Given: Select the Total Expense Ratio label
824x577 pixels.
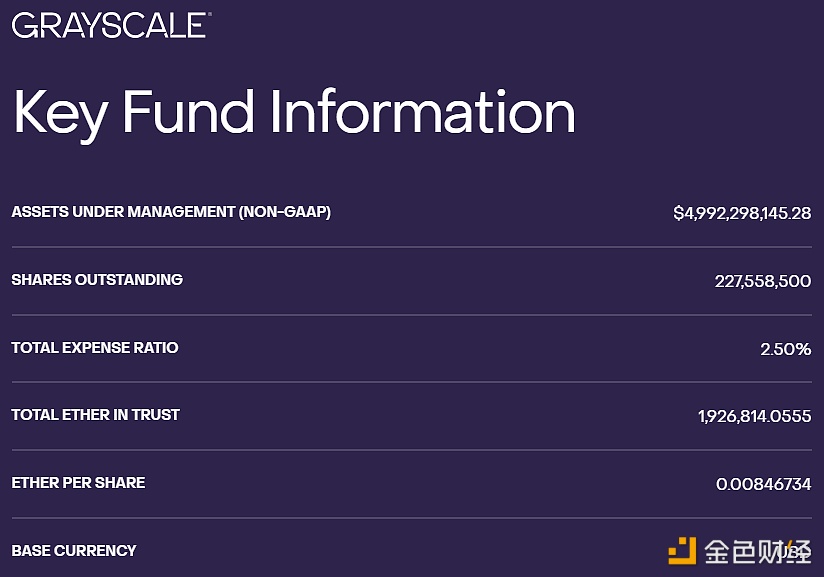Looking at the screenshot, I should point(95,347).
